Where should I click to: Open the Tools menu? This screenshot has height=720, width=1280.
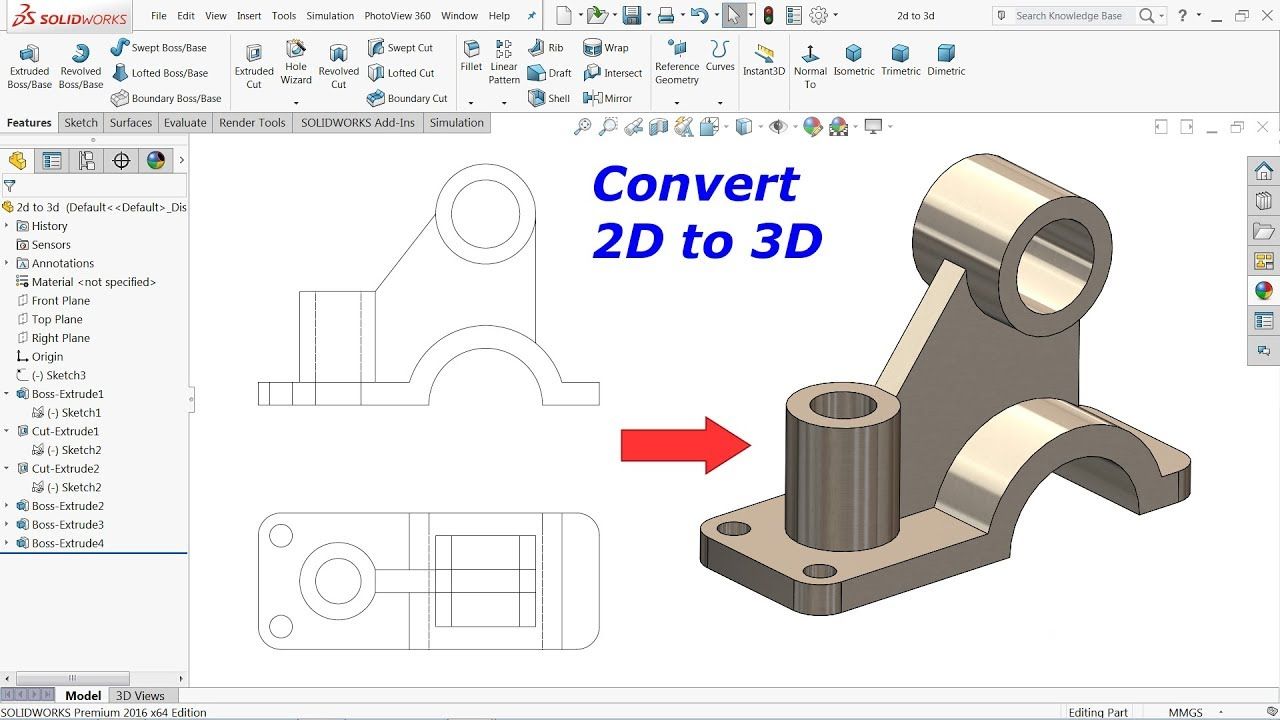284,16
